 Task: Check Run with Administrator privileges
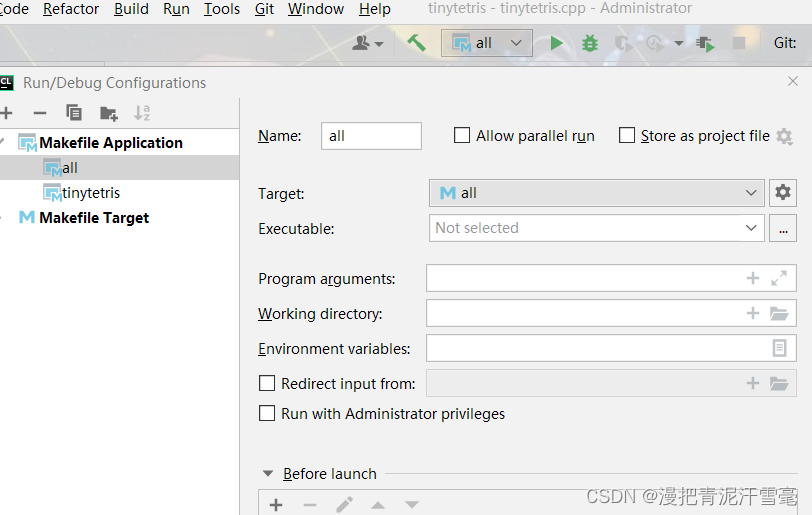[x=267, y=413]
